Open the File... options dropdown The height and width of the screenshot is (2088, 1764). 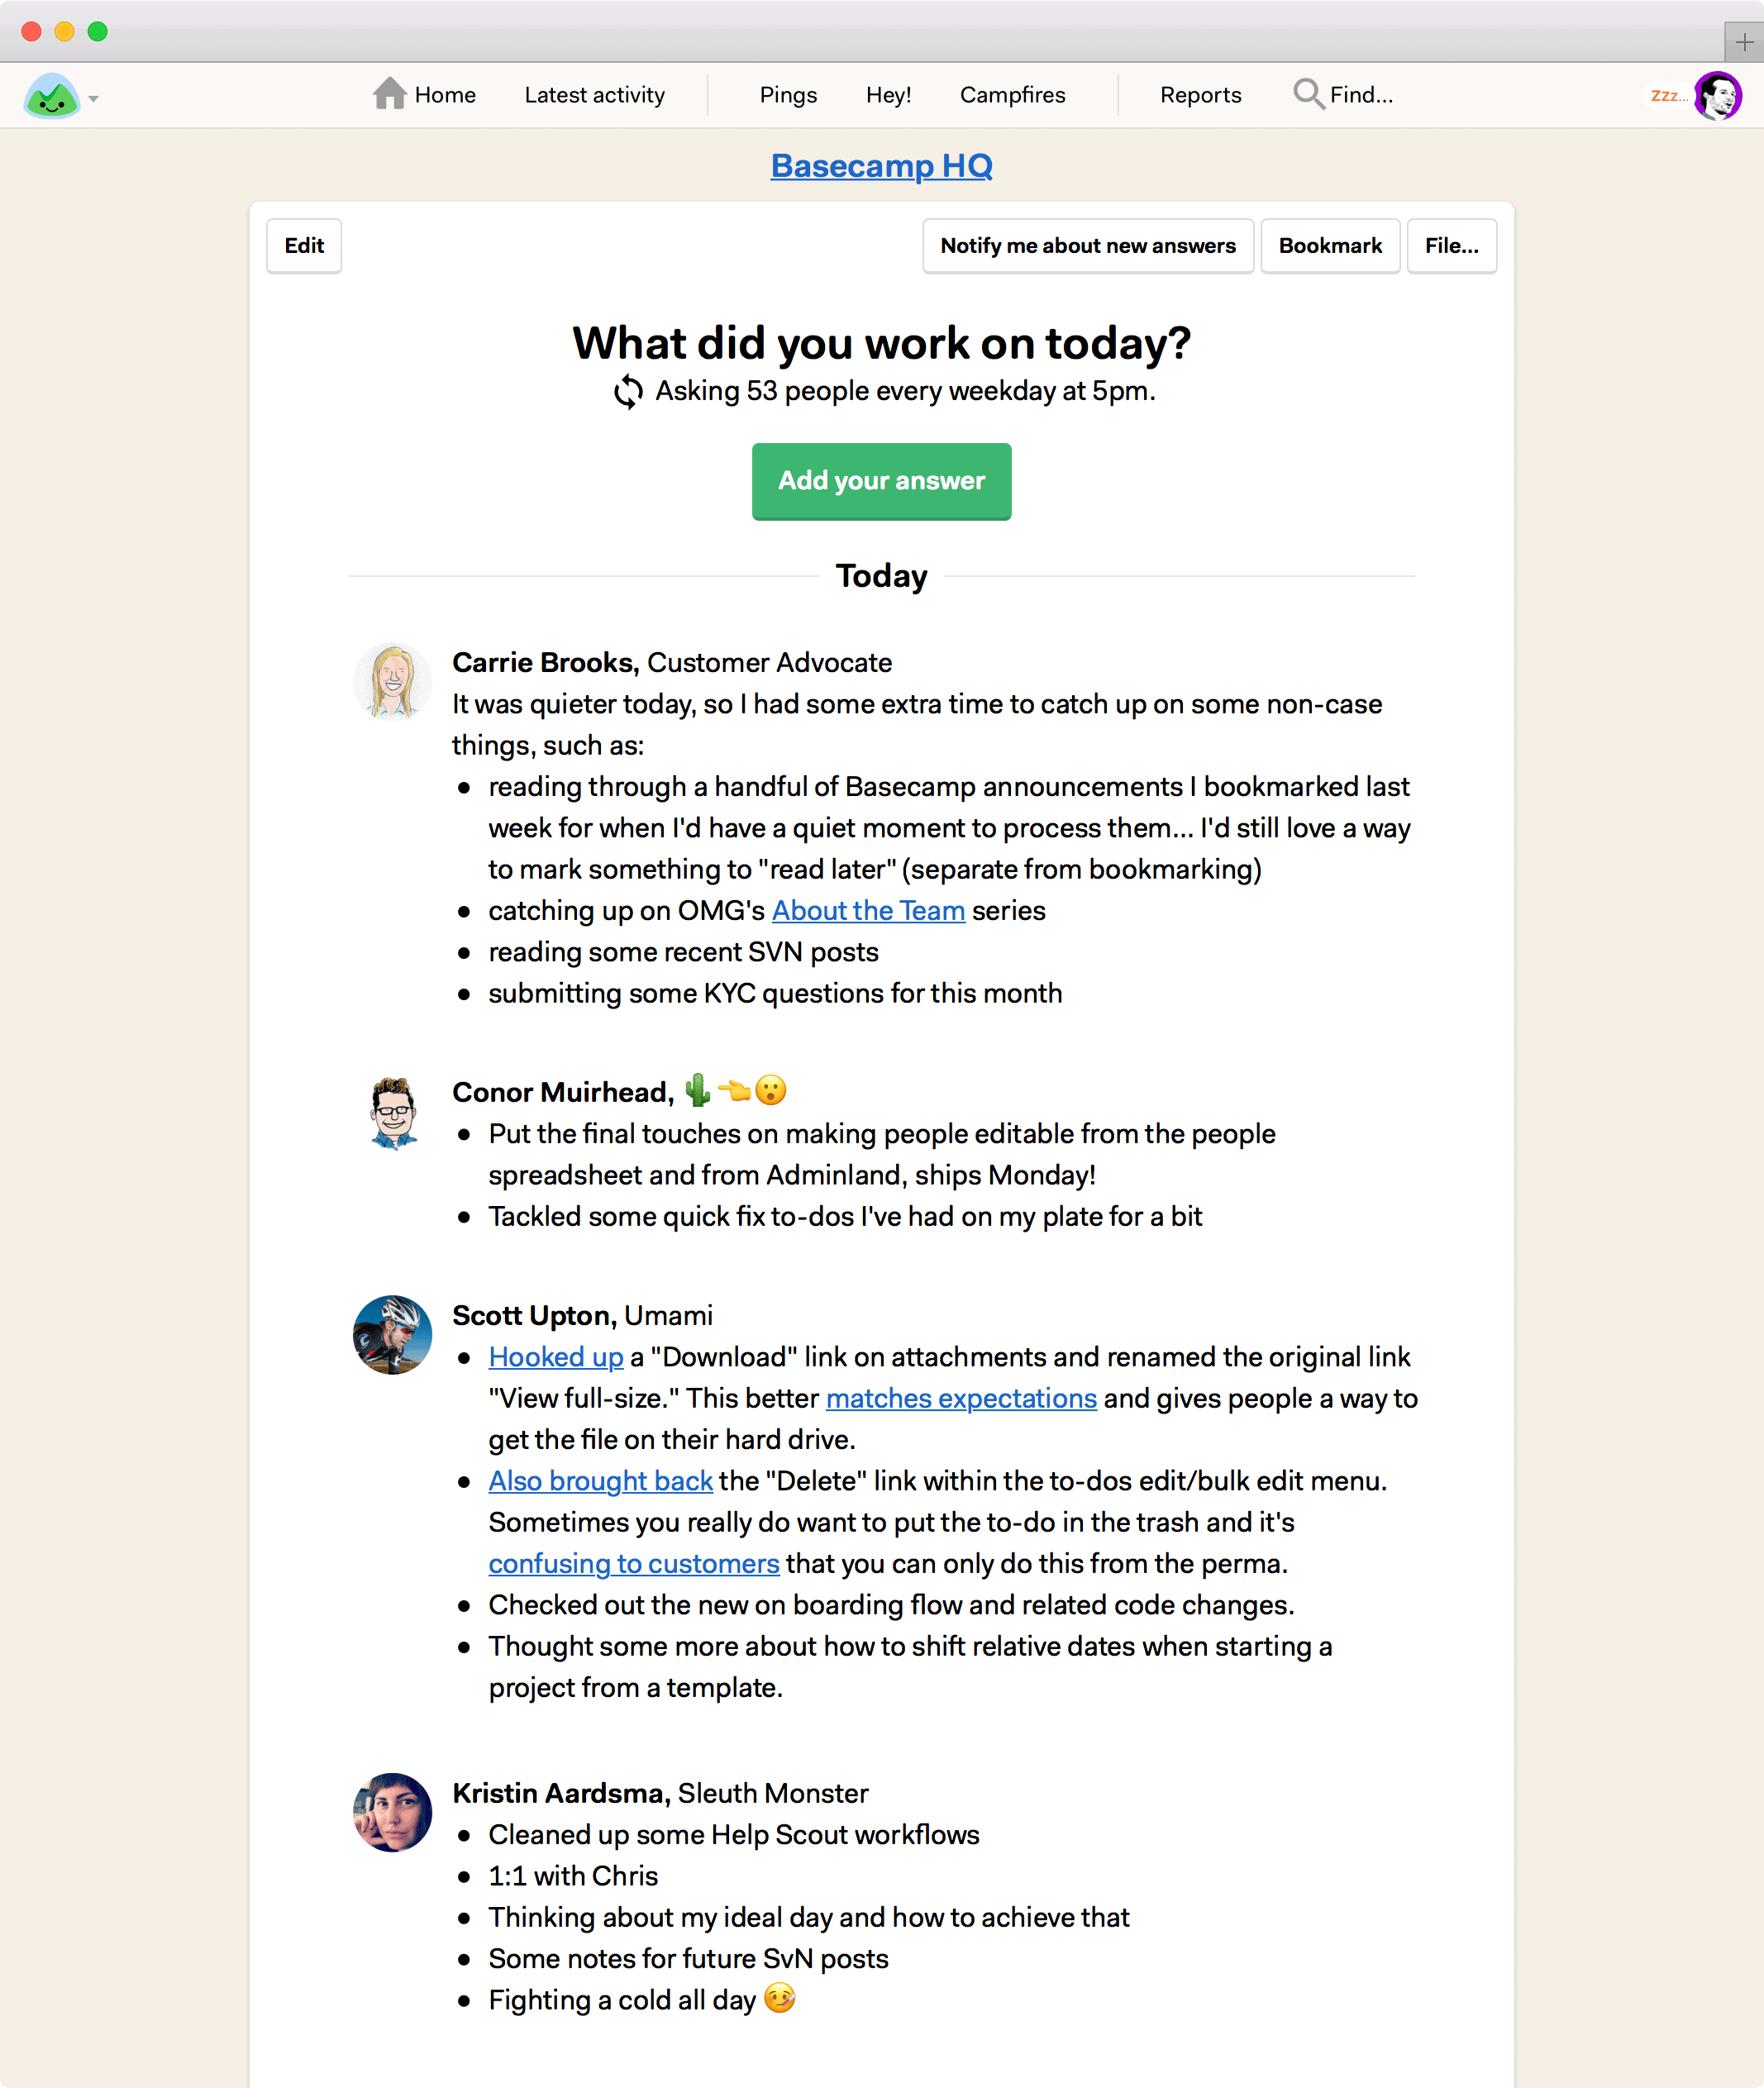1452,246
